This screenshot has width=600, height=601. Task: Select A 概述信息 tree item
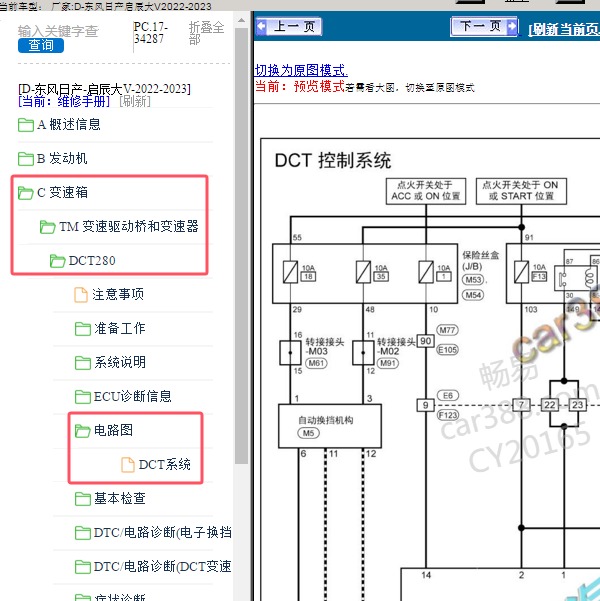click(69, 125)
